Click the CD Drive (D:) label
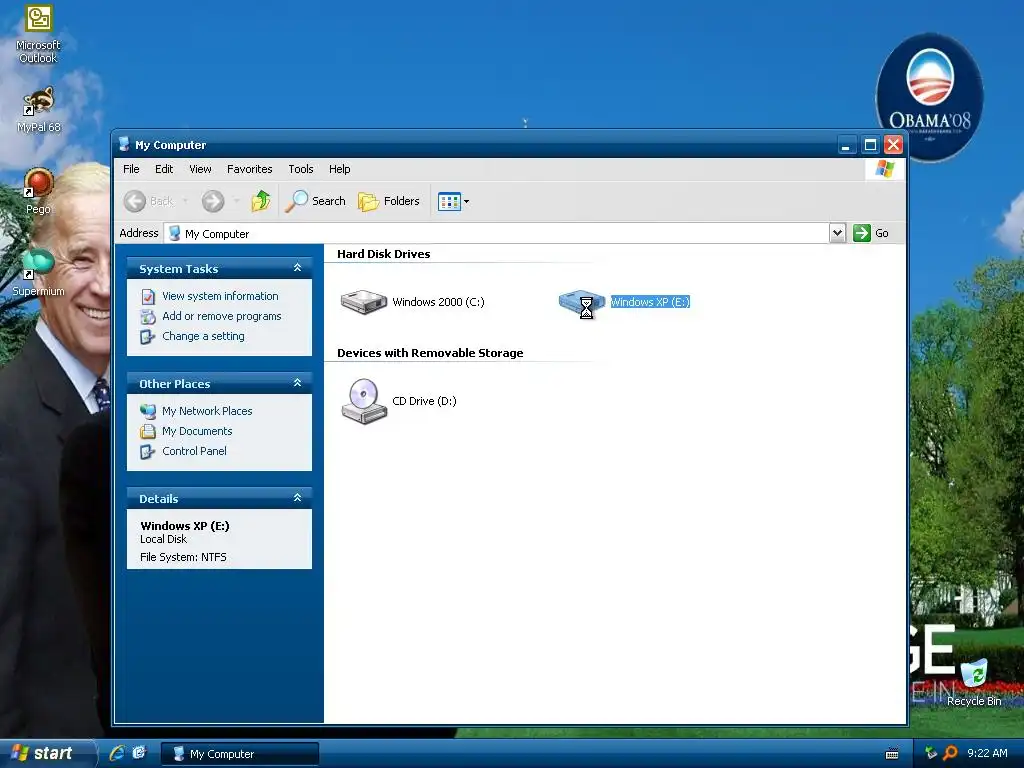Image resolution: width=1024 pixels, height=768 pixels. tap(424, 401)
